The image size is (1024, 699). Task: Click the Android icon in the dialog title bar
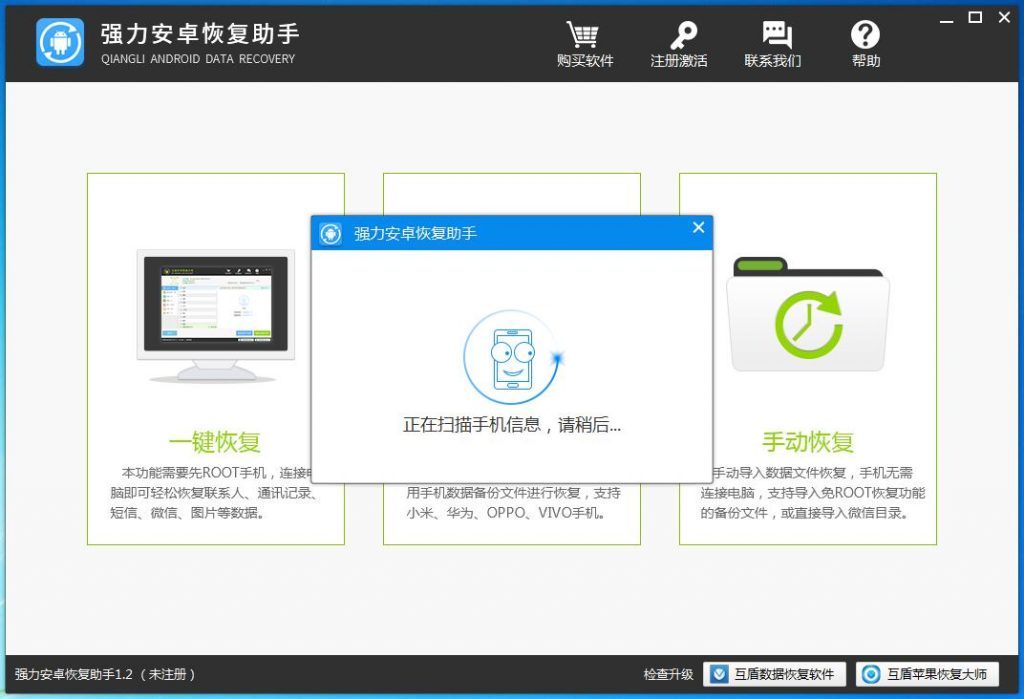click(330, 234)
